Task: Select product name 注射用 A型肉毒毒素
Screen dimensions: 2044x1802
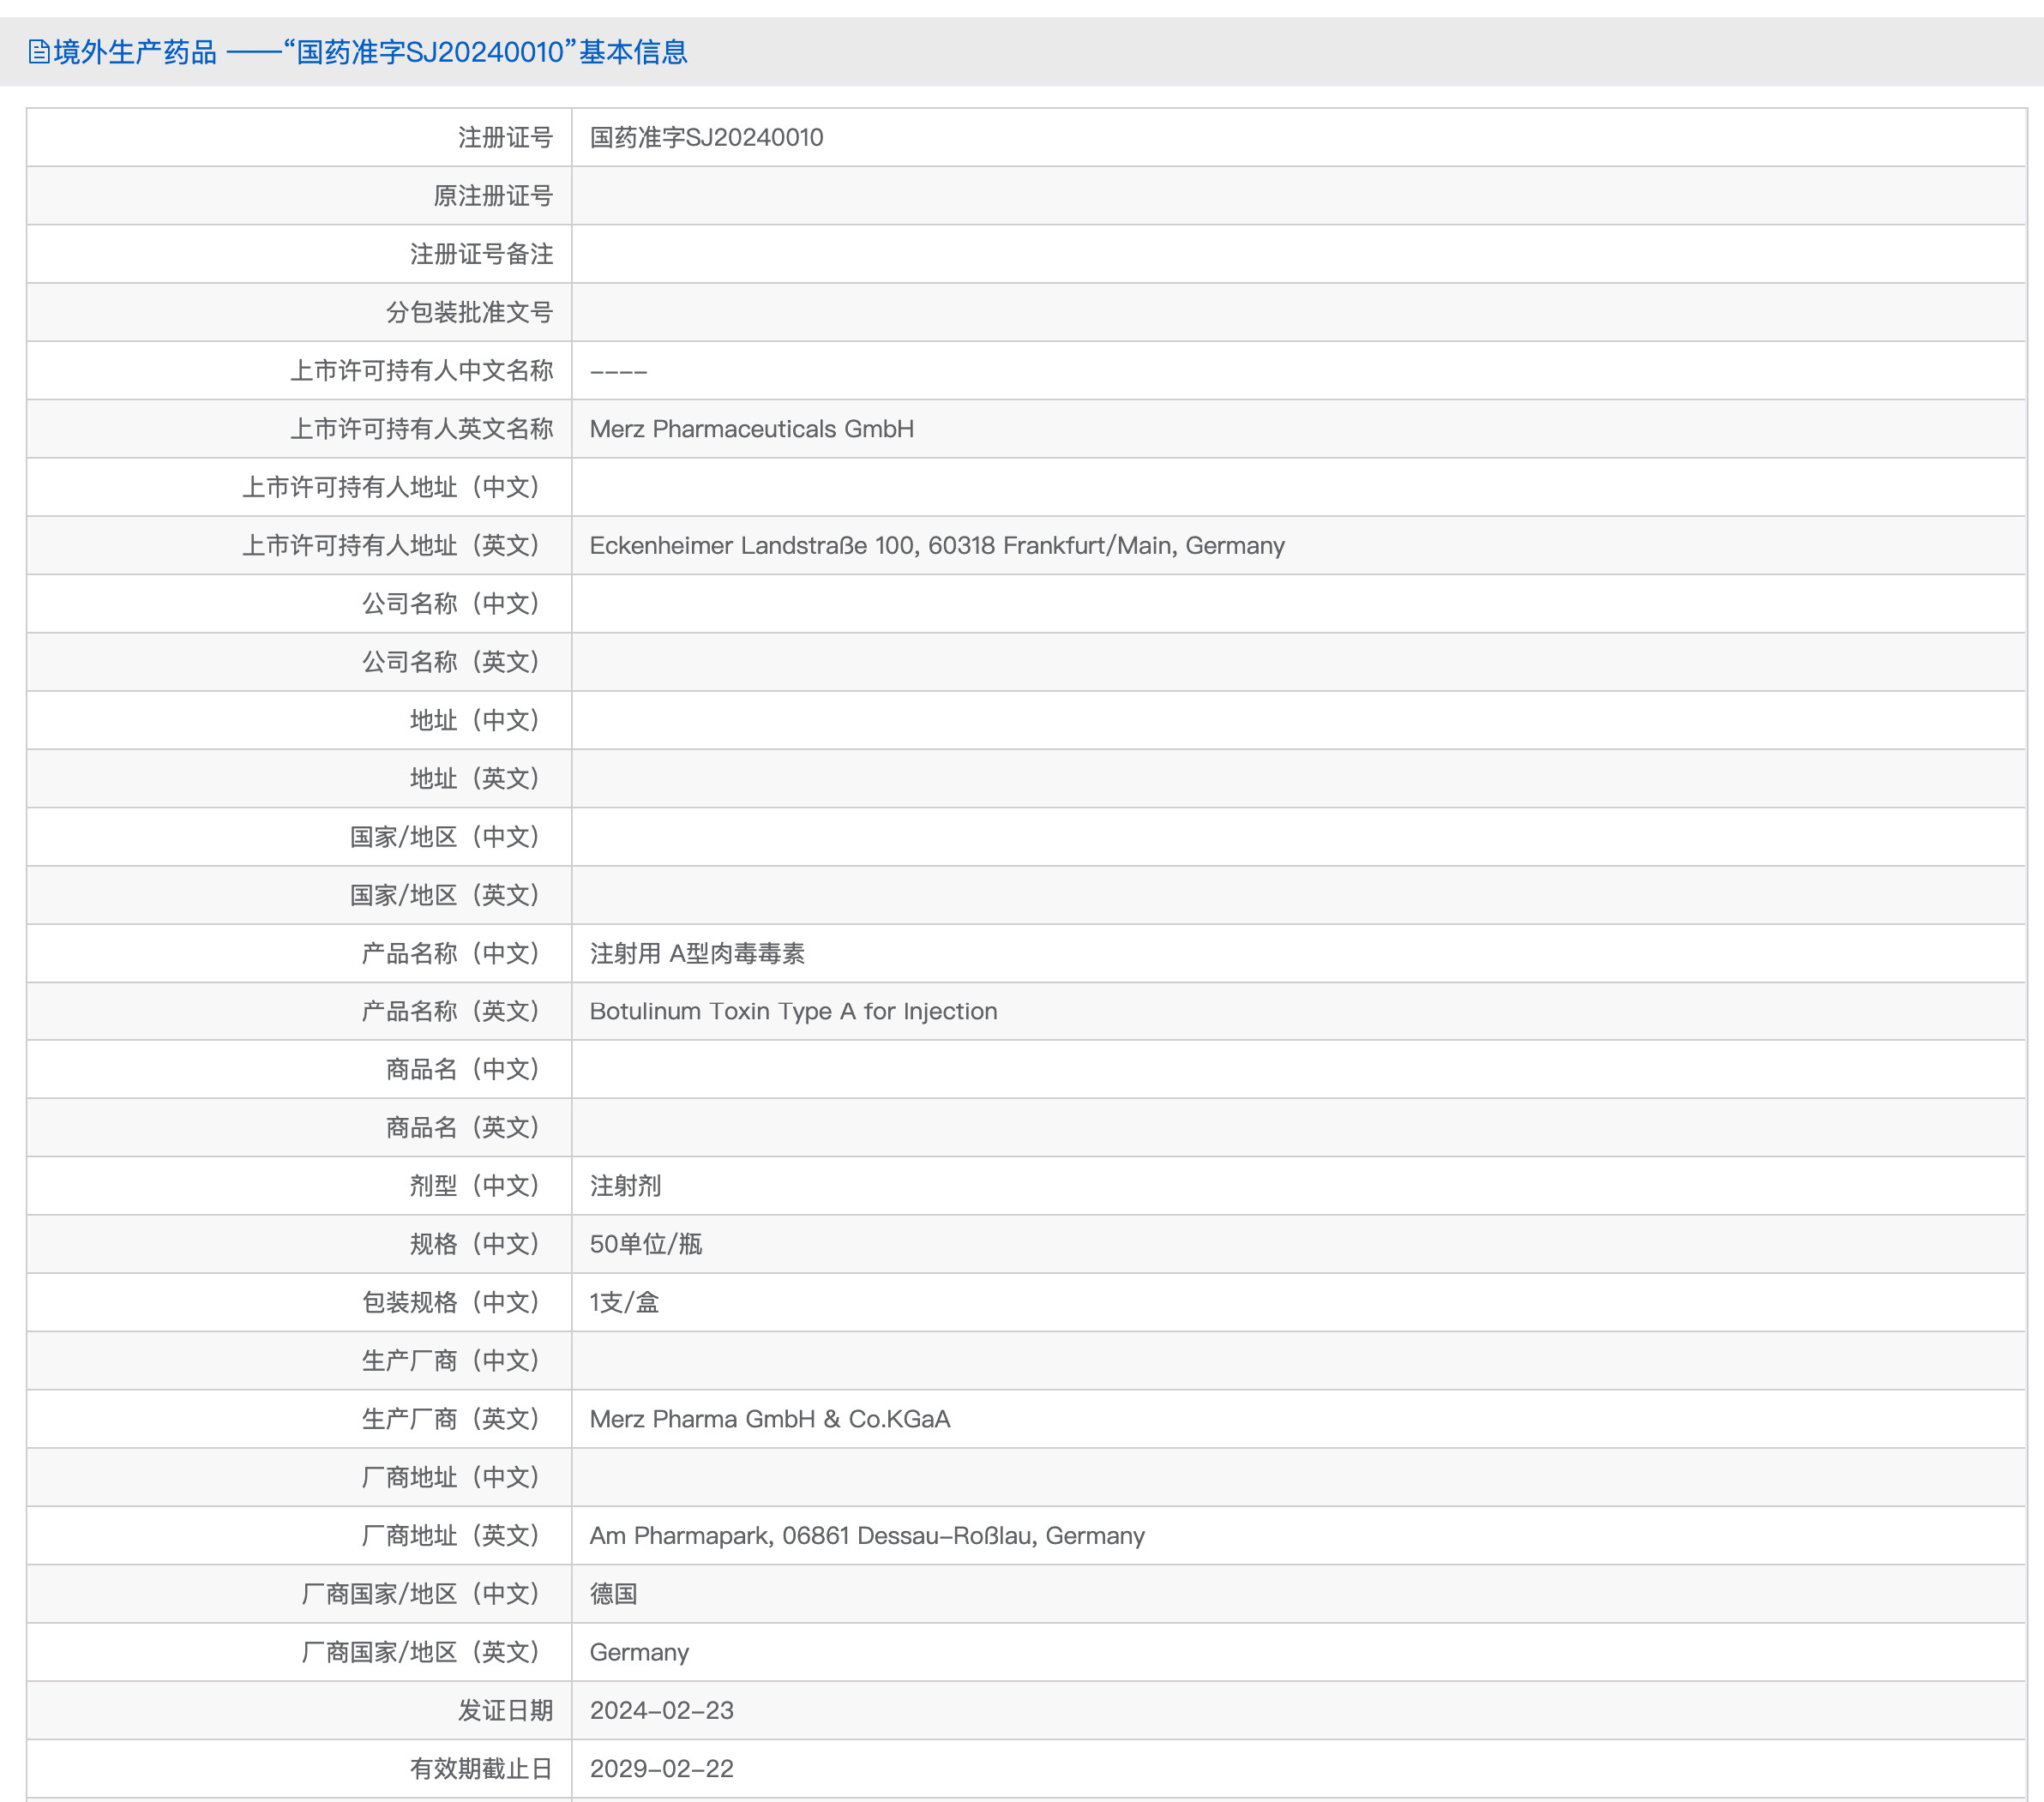Action: (697, 954)
